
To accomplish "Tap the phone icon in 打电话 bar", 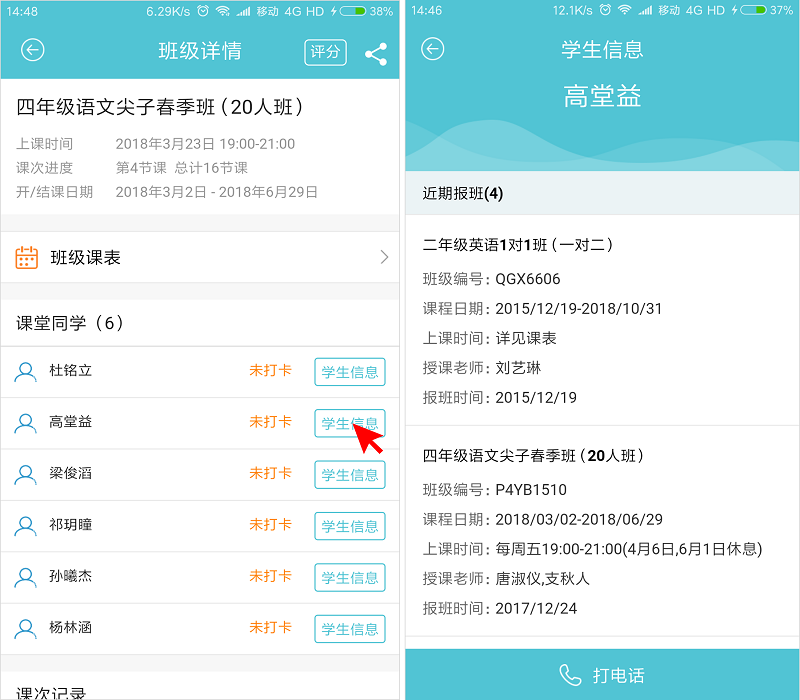I will (x=570, y=676).
